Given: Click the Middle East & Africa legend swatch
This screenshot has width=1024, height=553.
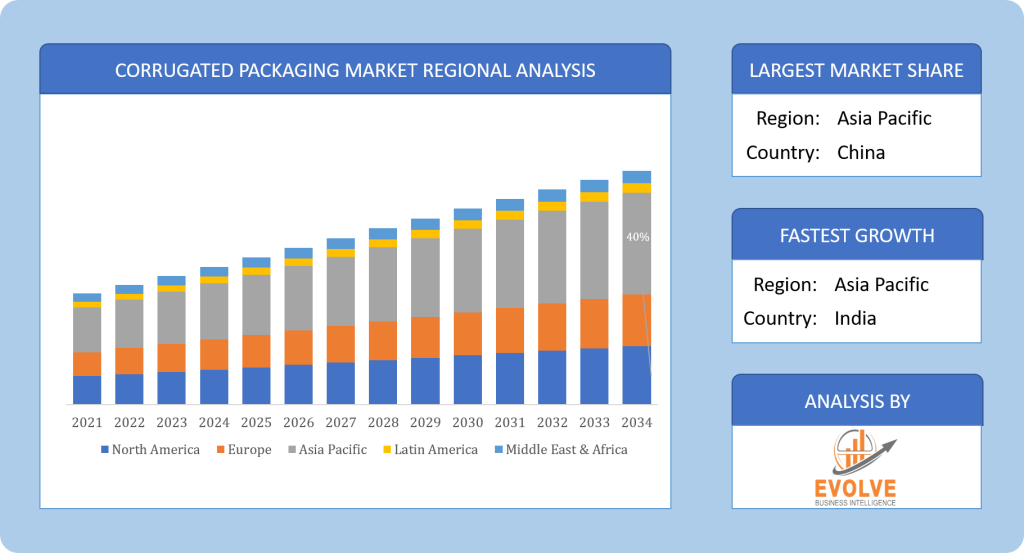Looking at the screenshot, I should (x=499, y=450).
